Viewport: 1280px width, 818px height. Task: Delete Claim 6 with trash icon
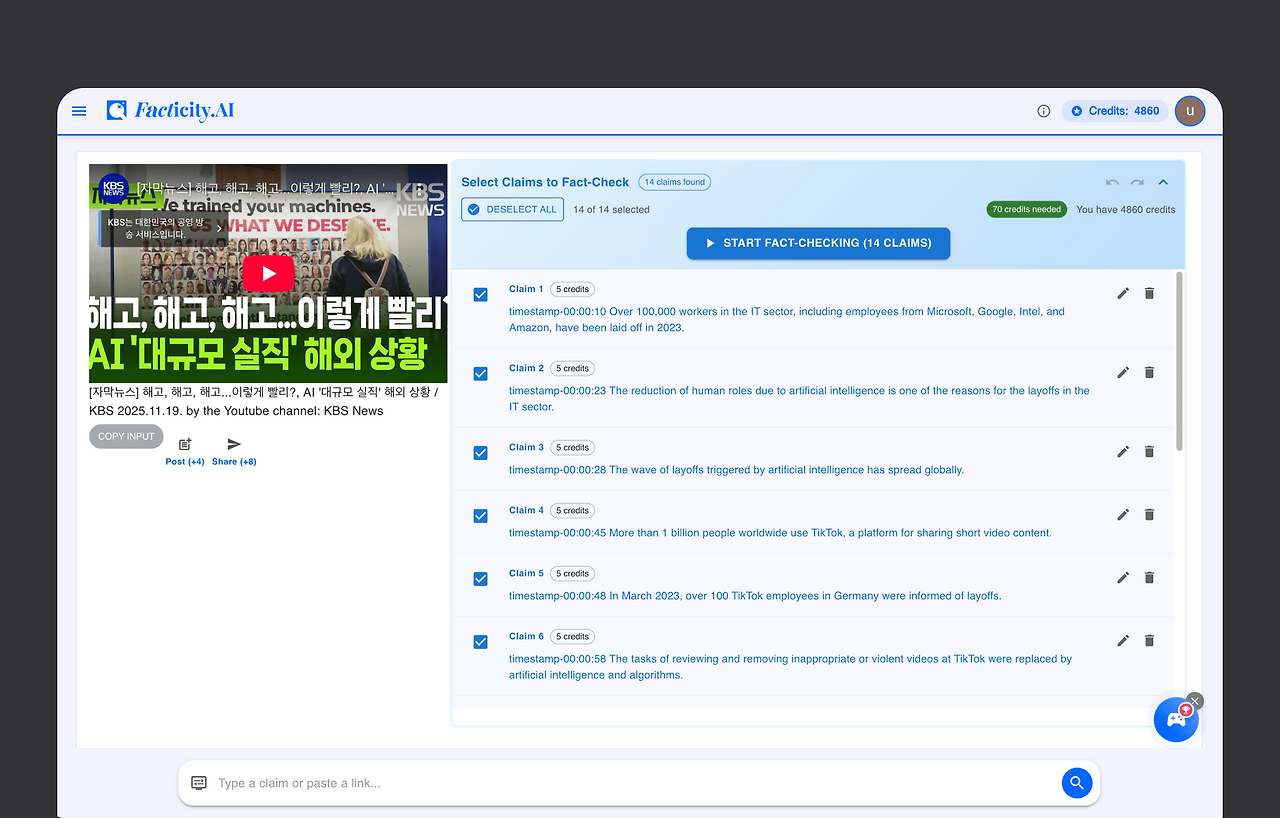click(1149, 640)
